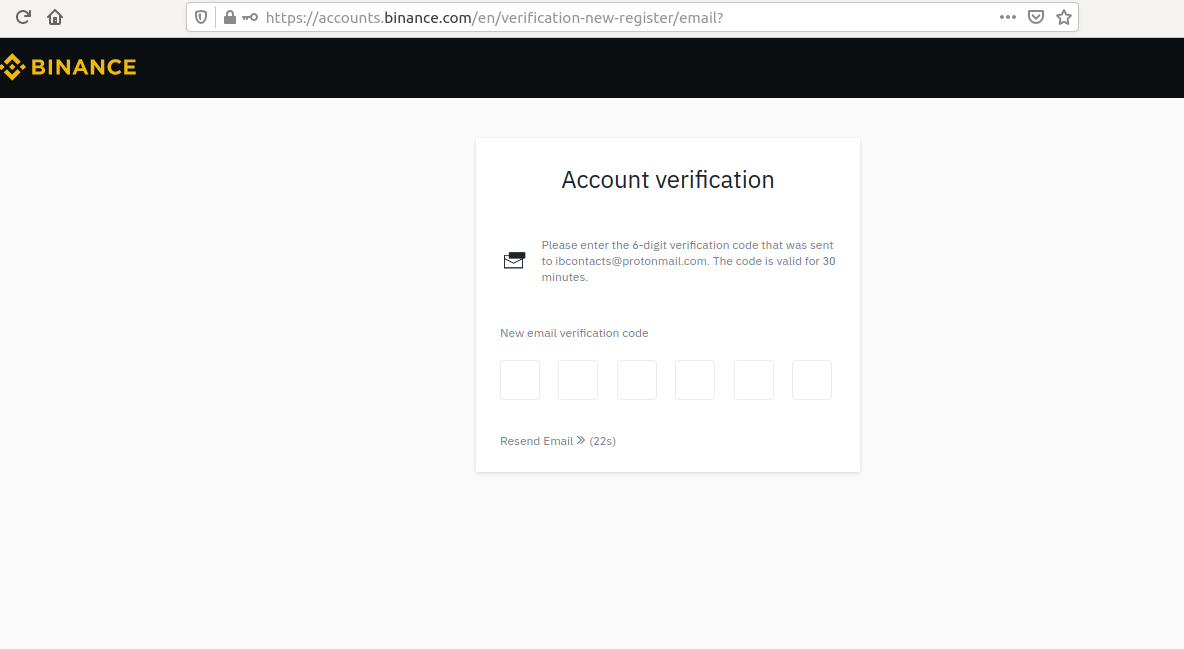Click first verification code digit box
The image size is (1184, 649).
tap(520, 380)
